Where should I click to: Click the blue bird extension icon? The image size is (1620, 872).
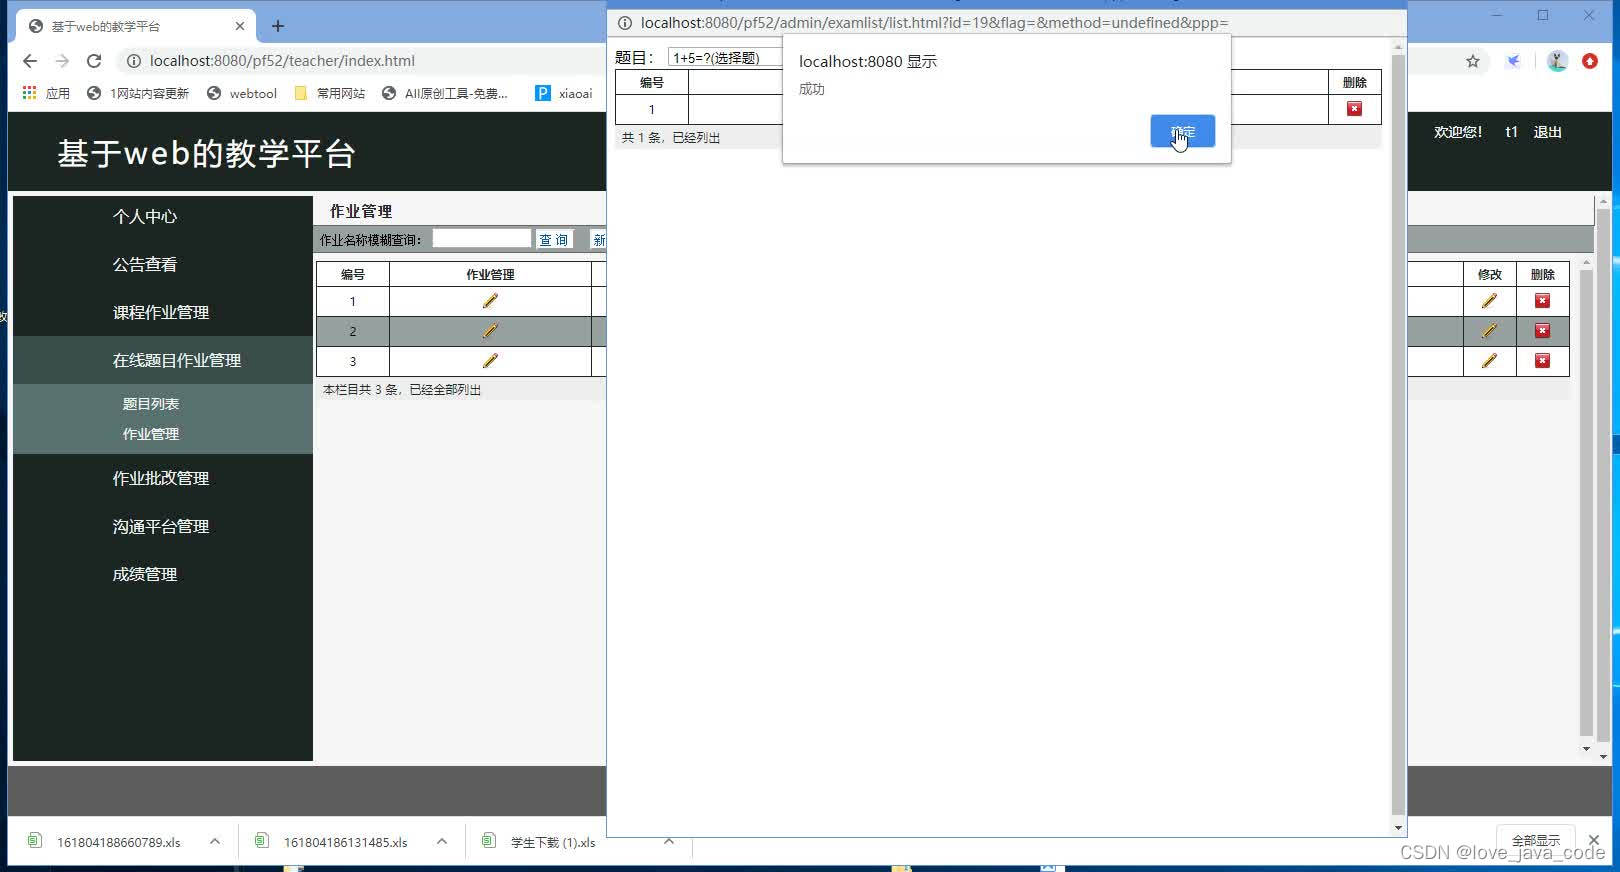coord(1514,61)
